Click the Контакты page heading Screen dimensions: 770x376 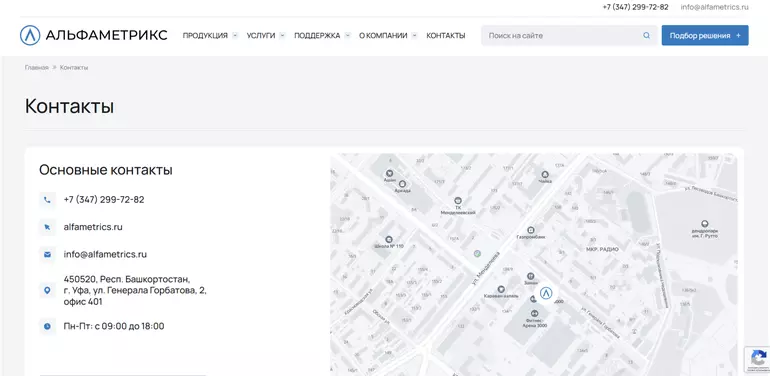(x=69, y=107)
